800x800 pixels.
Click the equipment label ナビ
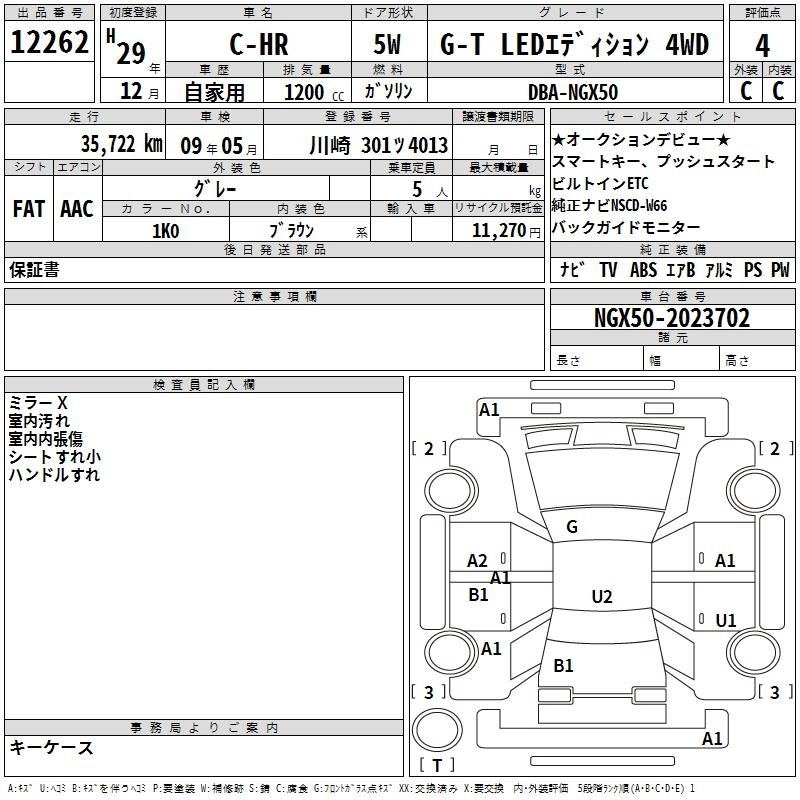[571, 269]
